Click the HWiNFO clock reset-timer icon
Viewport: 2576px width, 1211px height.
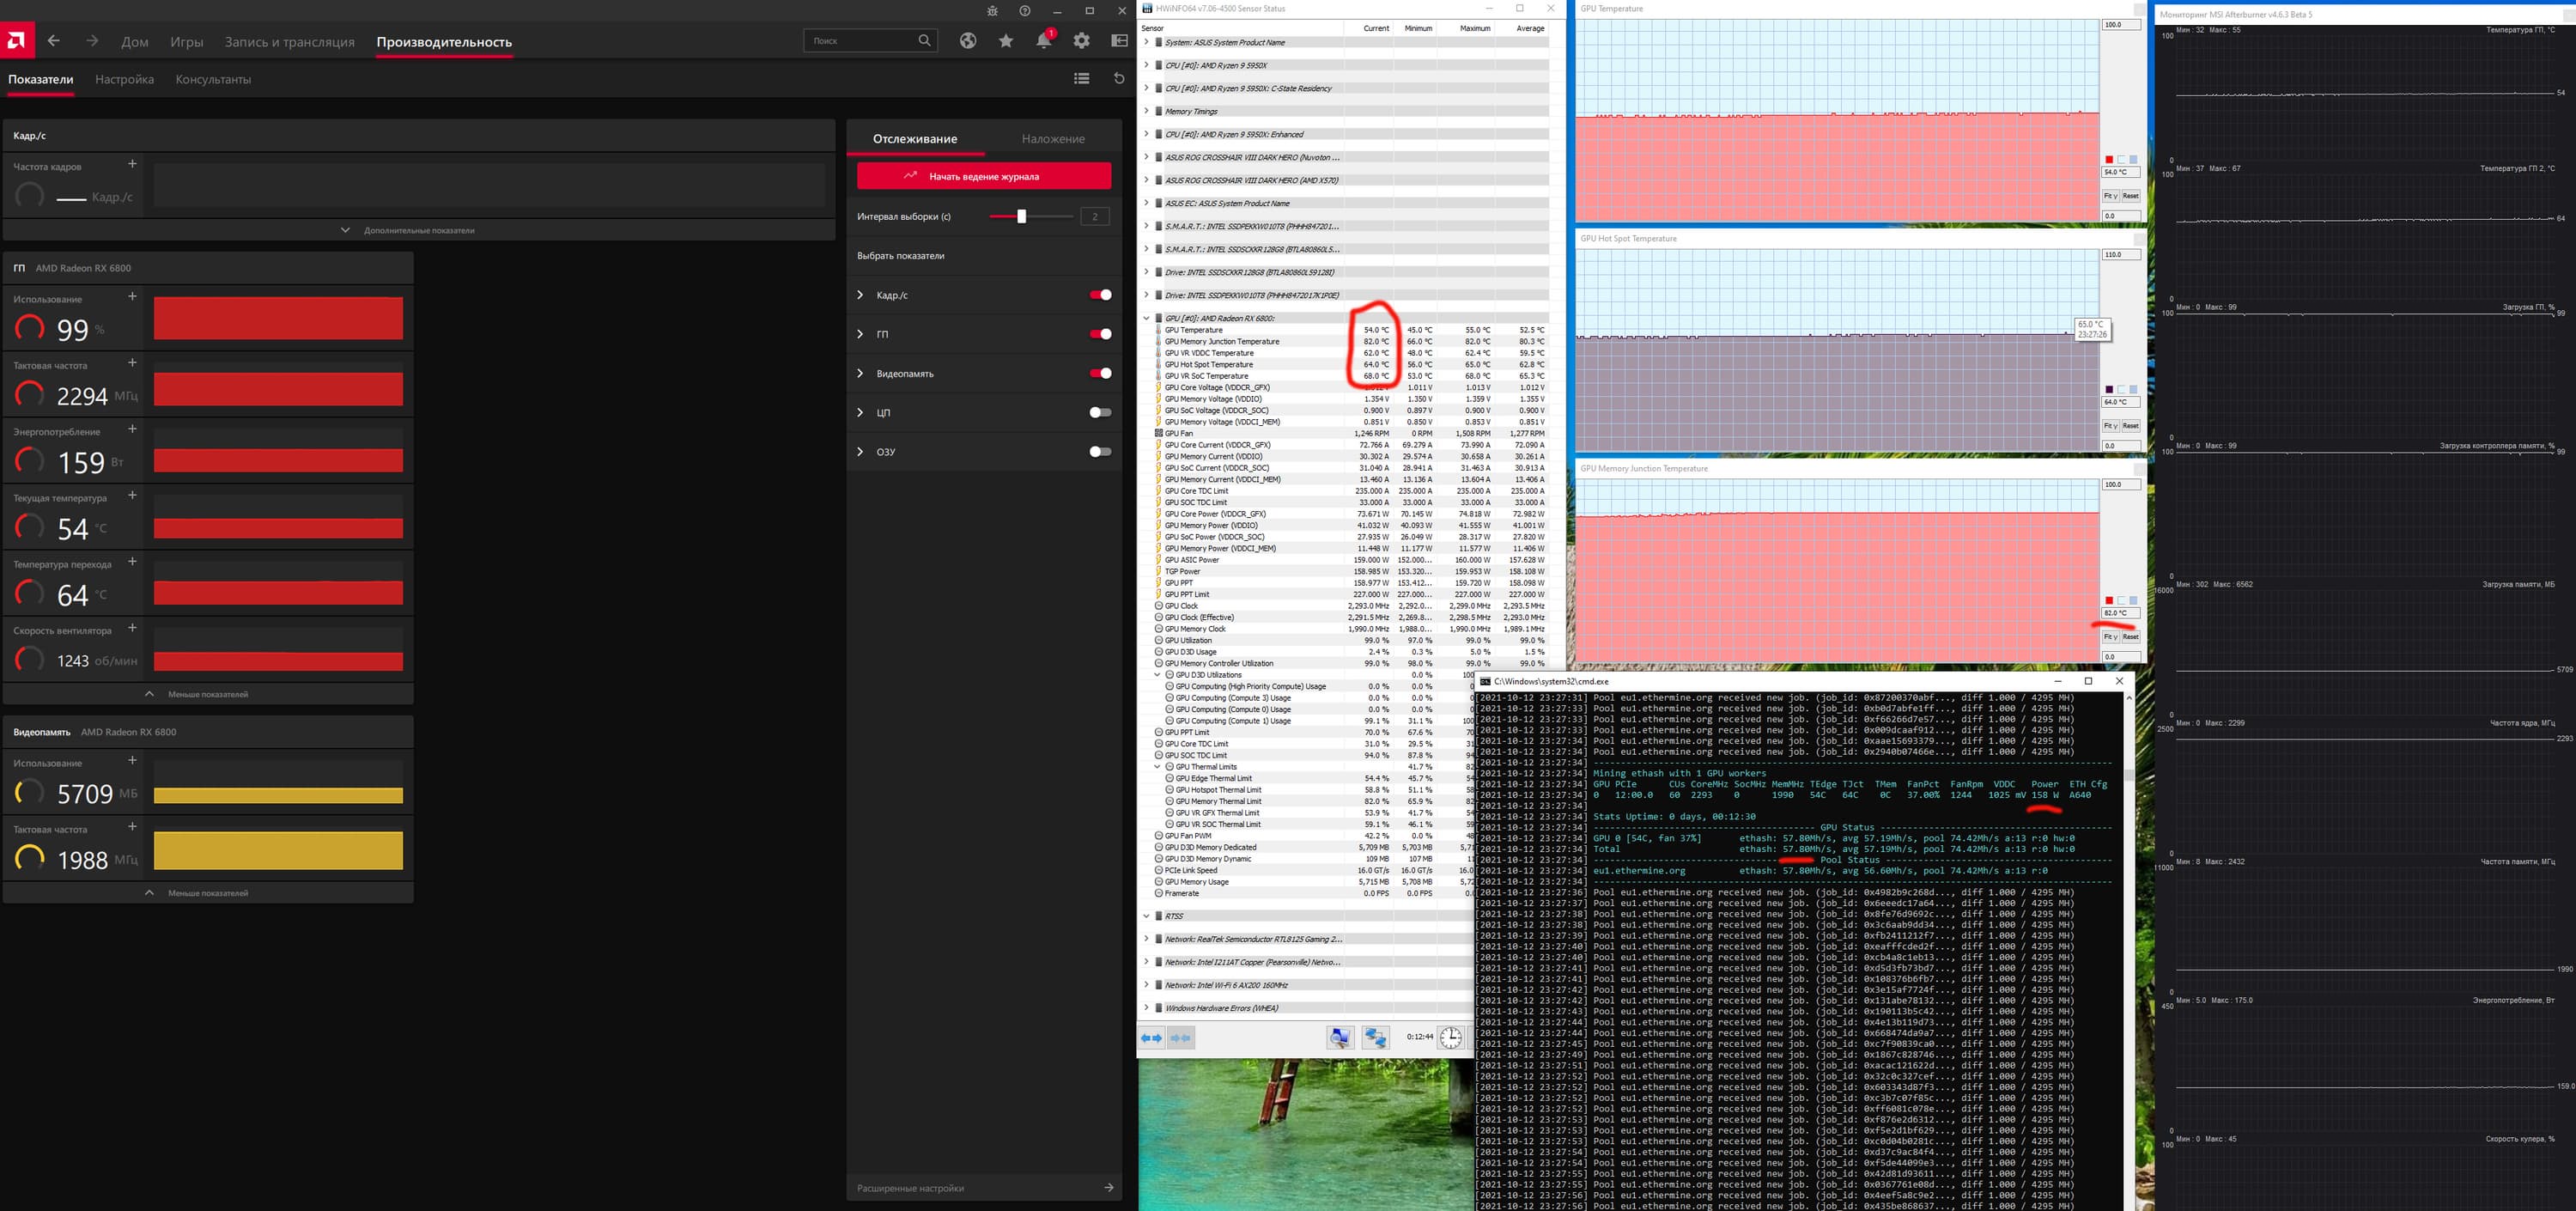[1450, 1037]
